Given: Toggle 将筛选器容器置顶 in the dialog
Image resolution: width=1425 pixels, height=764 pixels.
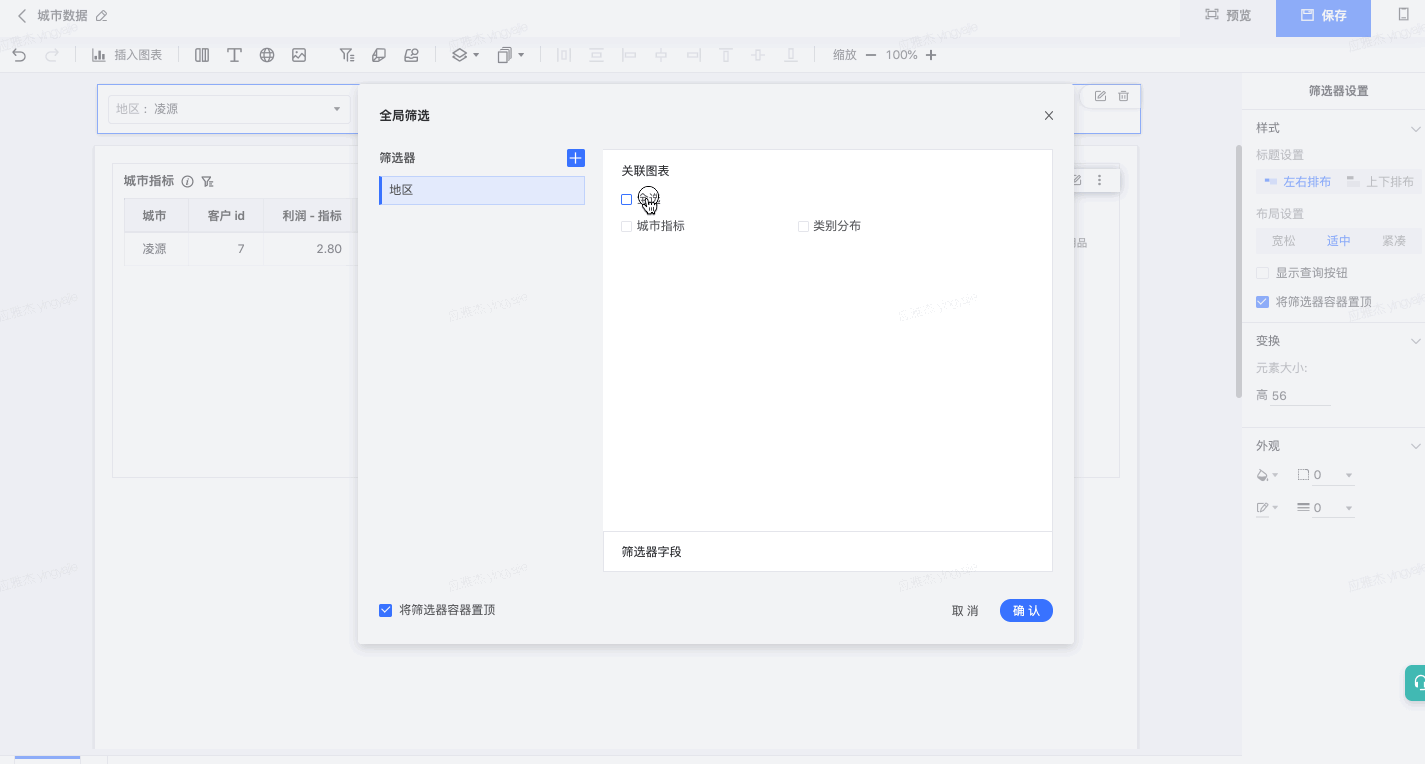Looking at the screenshot, I should [385, 610].
